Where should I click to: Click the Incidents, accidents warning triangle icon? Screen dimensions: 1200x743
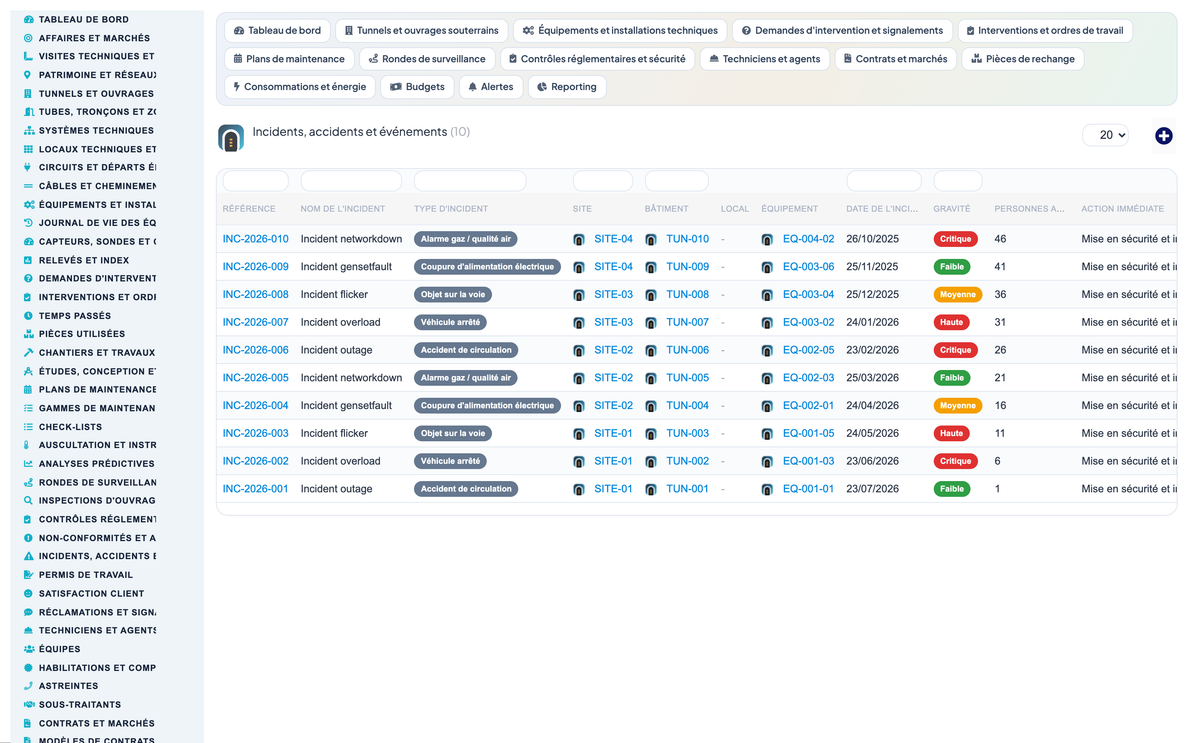point(28,556)
